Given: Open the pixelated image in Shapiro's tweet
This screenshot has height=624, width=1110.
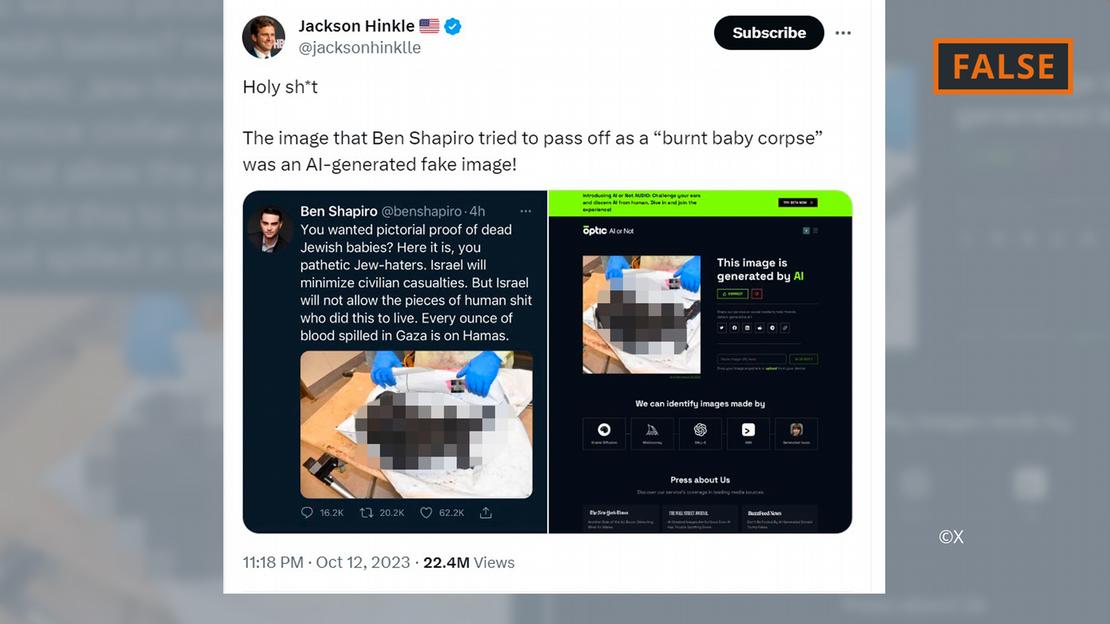Looking at the screenshot, I should 416,424.
